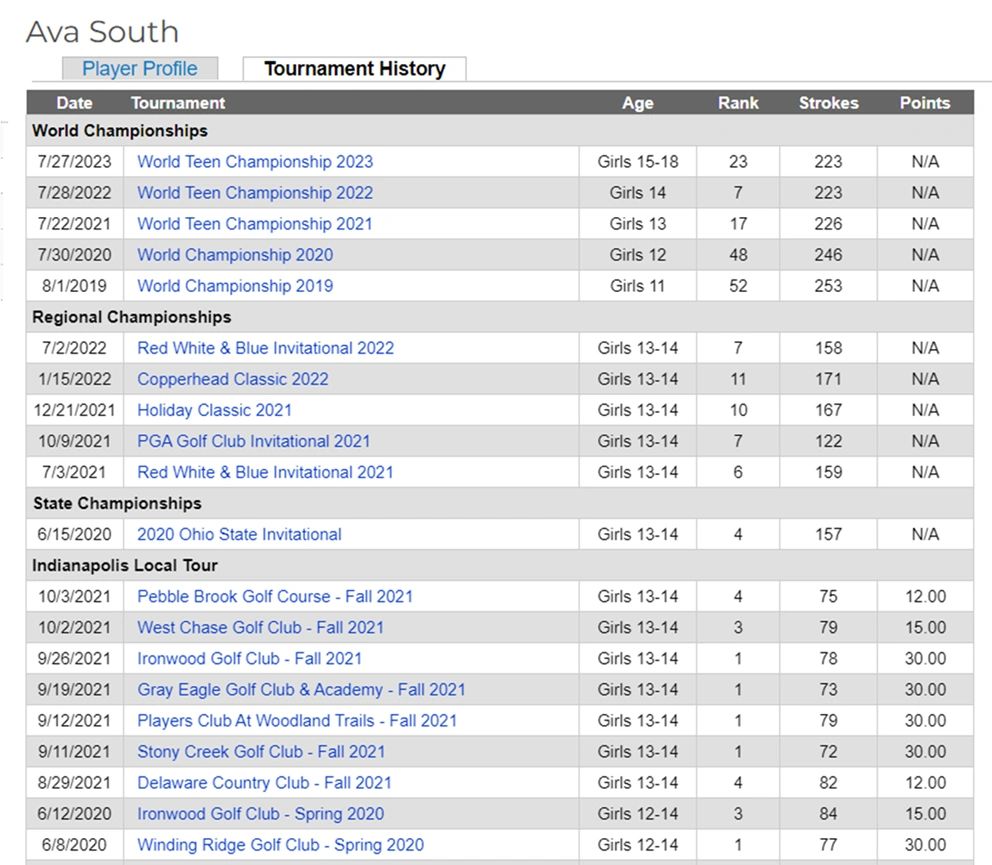992x865 pixels.
Task: Switch to the Player Profile tab
Action: click(139, 69)
